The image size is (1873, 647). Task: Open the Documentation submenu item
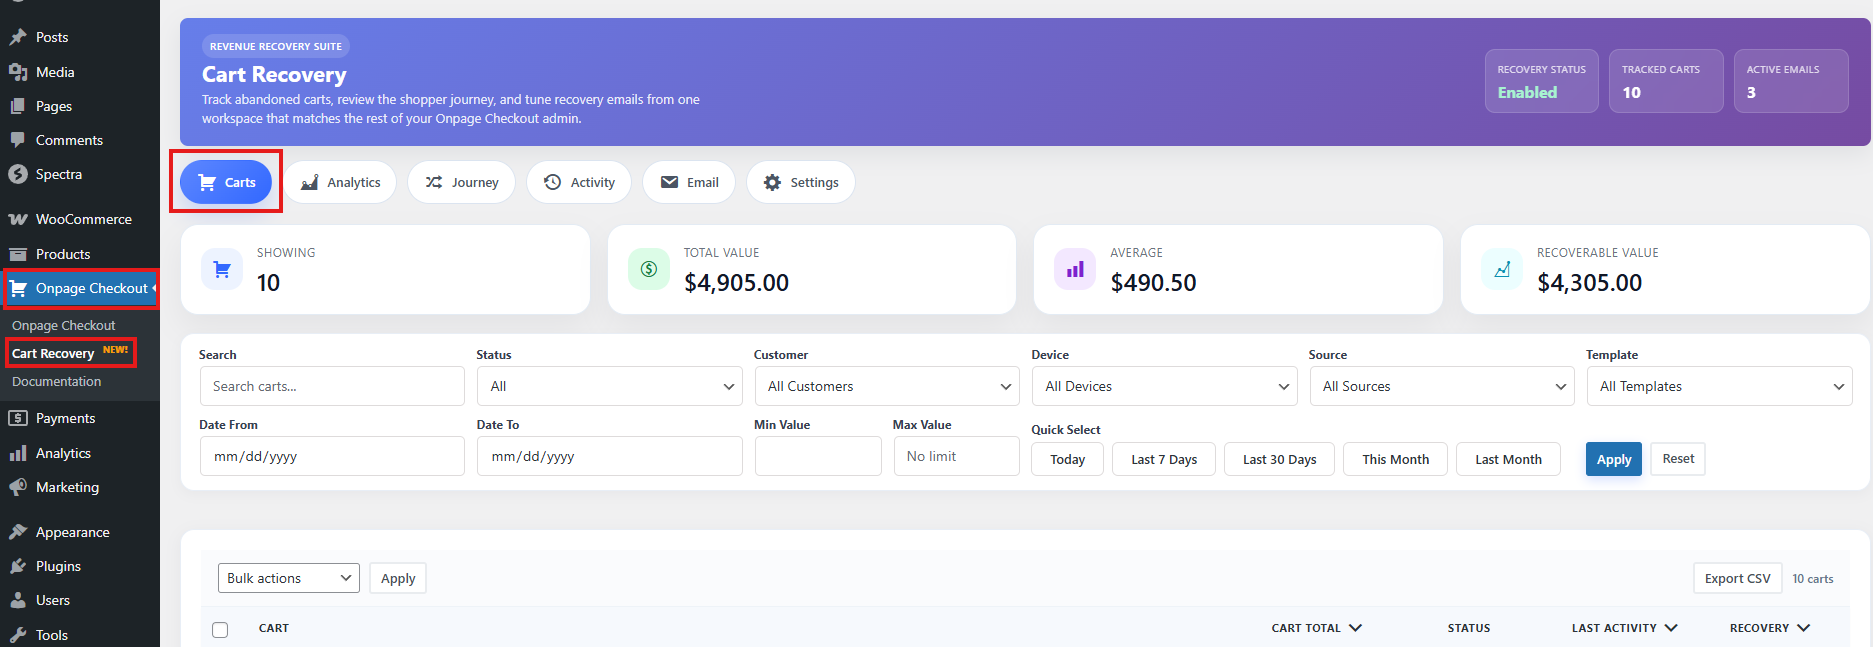(x=57, y=381)
